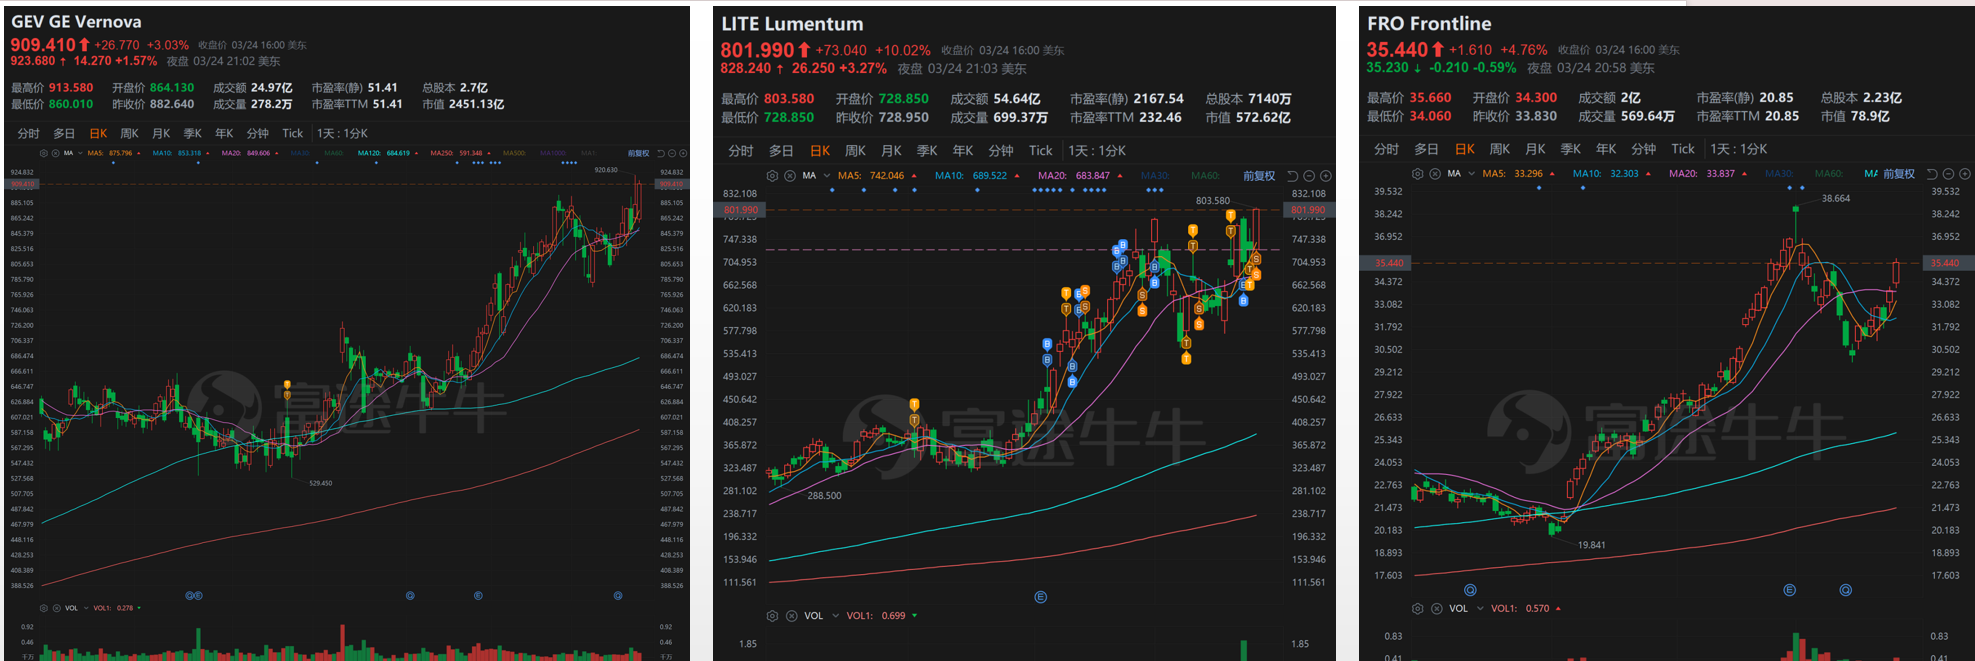Expand VOL indicator dropdown in LITE panel
The width and height of the screenshot is (1975, 661).
click(834, 615)
